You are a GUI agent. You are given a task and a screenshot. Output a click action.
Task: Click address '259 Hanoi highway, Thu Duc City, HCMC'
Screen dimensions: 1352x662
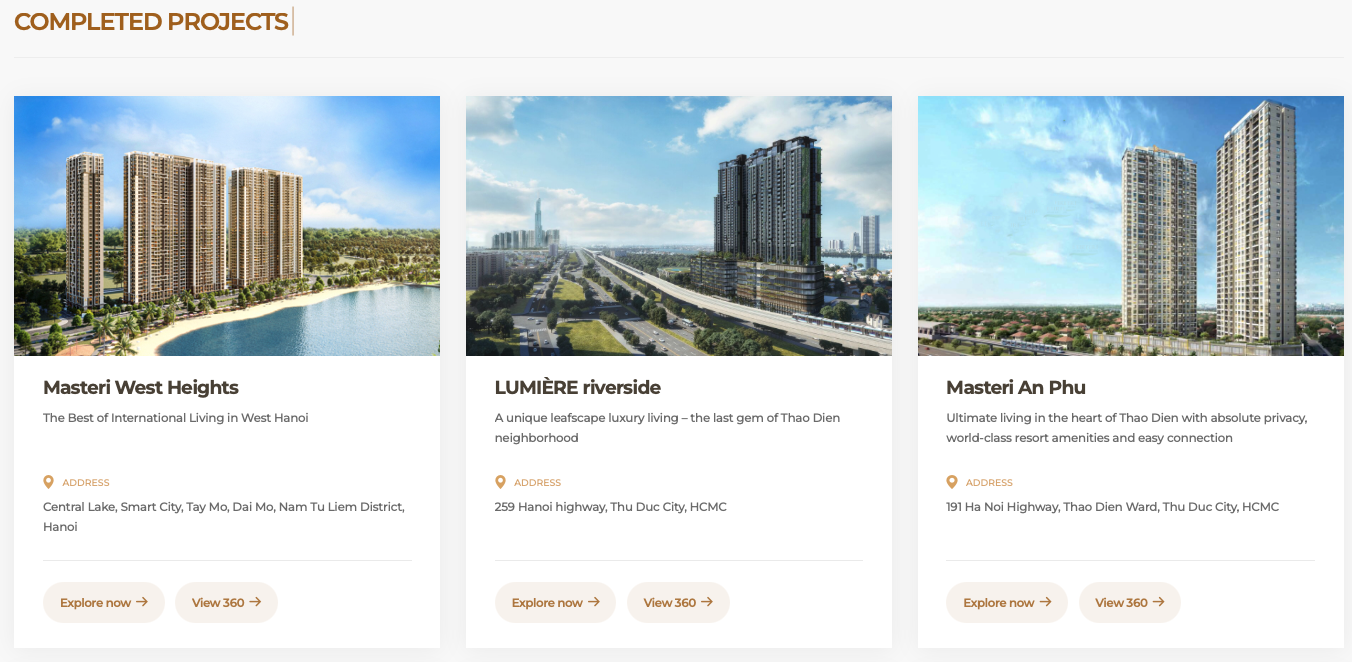point(611,507)
